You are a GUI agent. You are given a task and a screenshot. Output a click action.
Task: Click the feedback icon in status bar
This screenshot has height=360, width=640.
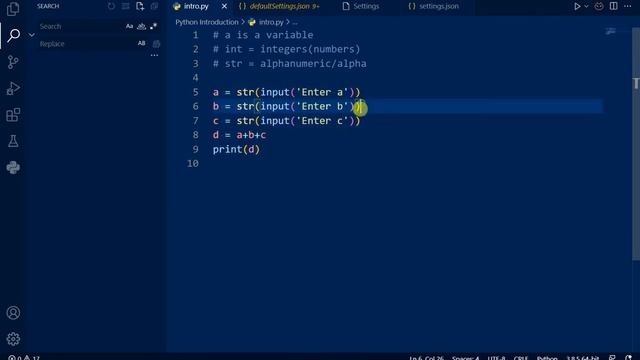pyautogui.click(x=612, y=358)
